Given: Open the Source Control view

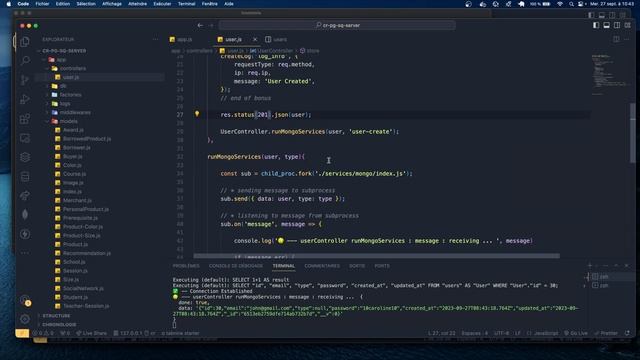Looking at the screenshot, I should (x=25, y=80).
